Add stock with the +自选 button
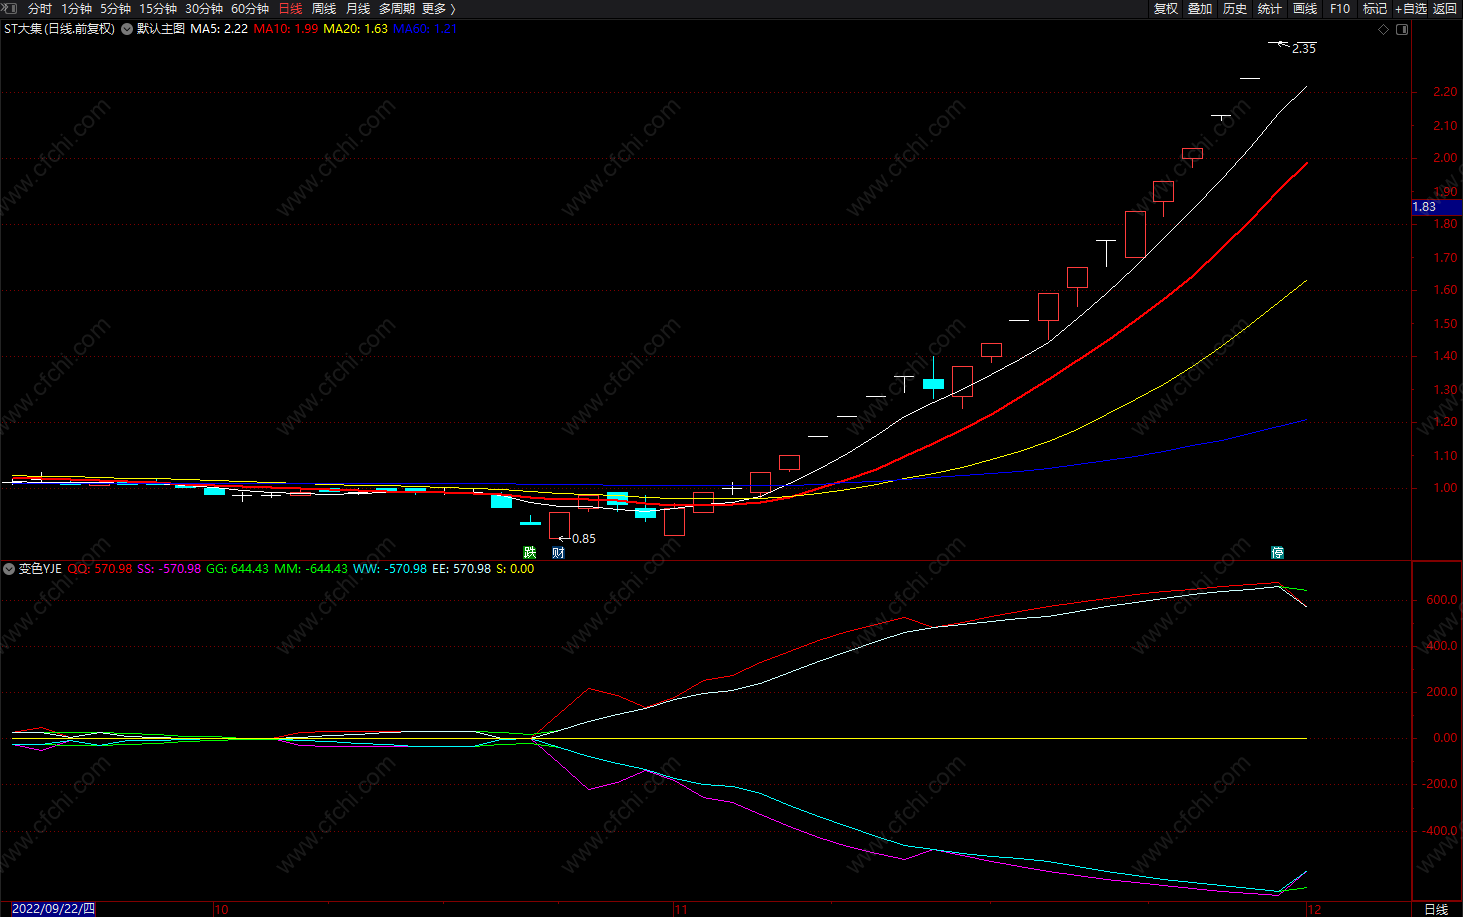Viewport: 1463px width, 917px height. pyautogui.click(x=1411, y=8)
